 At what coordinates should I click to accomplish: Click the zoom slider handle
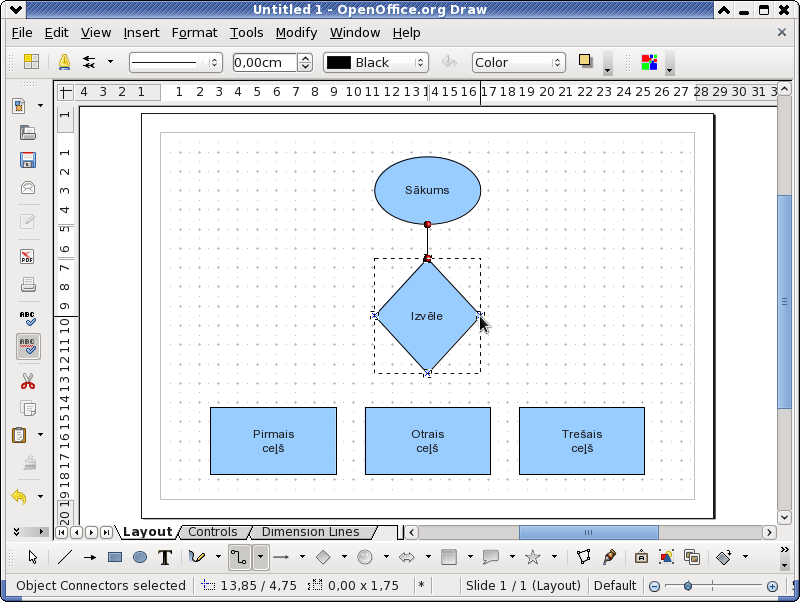click(688, 586)
